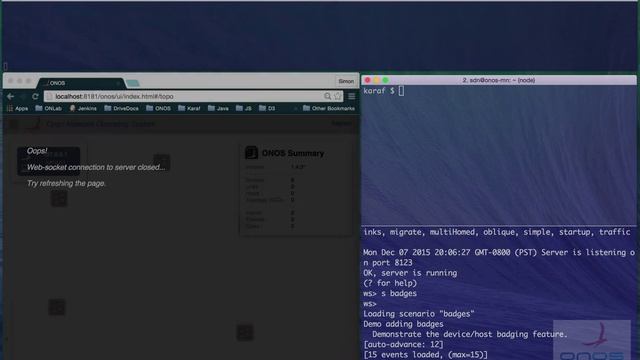Viewport: 640px width, 360px height.
Task: Open the JS bookmarks folder
Action: (x=244, y=108)
